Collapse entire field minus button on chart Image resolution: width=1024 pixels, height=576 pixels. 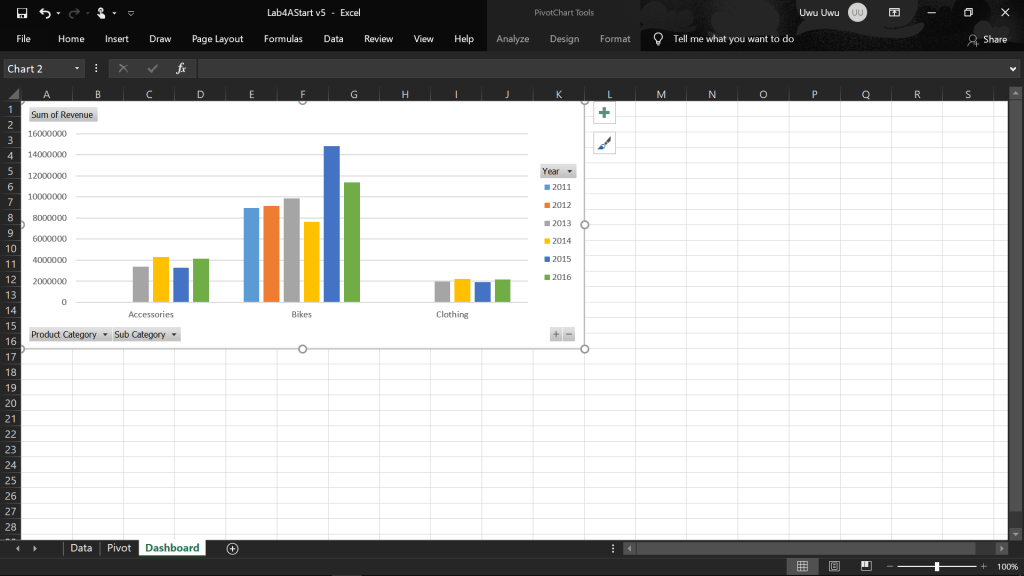click(569, 334)
